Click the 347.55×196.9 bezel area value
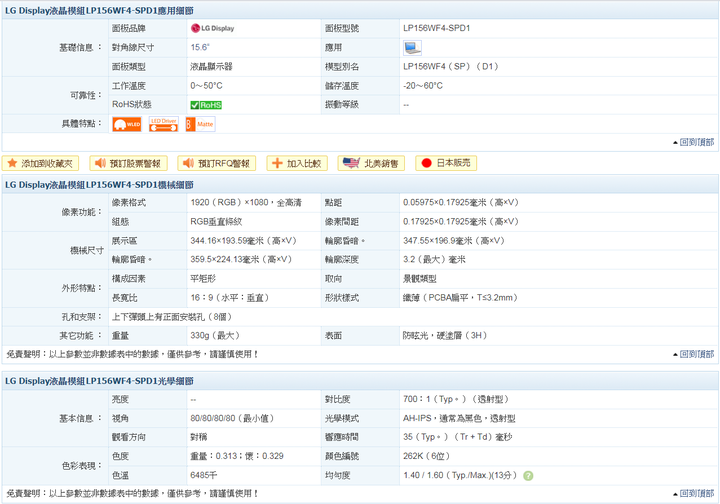The width and height of the screenshot is (720, 504). [x=454, y=241]
